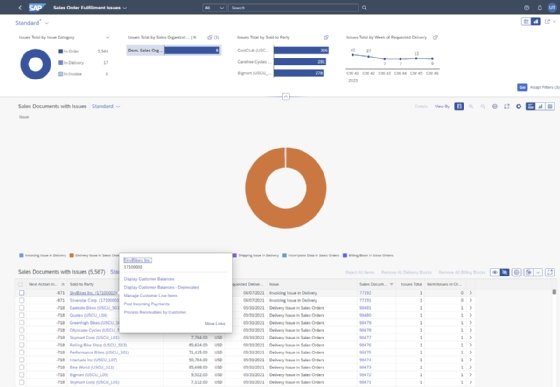The height and width of the screenshot is (387, 560).
Task: Open value help for Sales Organization filter
Action: click(x=210, y=37)
